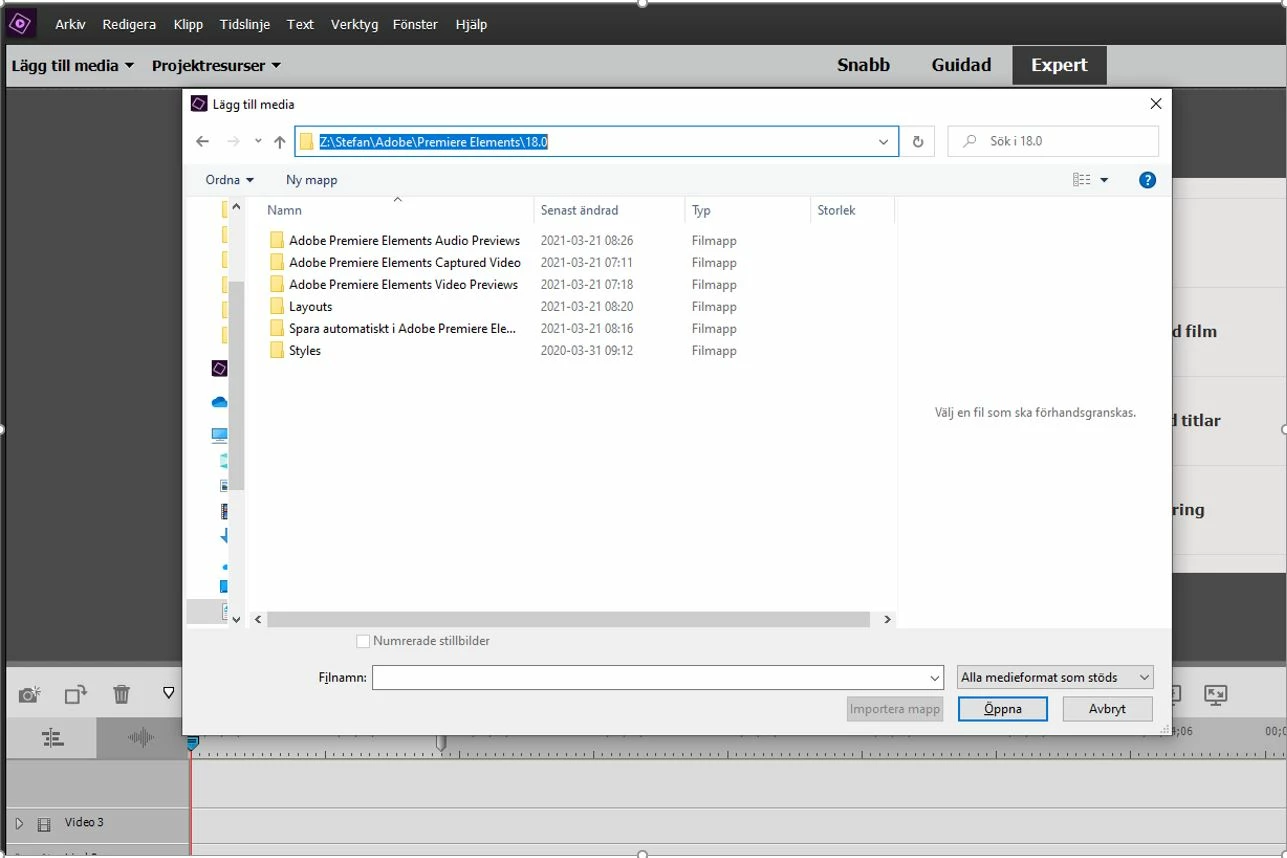The height and width of the screenshot is (858, 1287).
Task: Open recent locations dropdown arrow
Action: tap(258, 142)
